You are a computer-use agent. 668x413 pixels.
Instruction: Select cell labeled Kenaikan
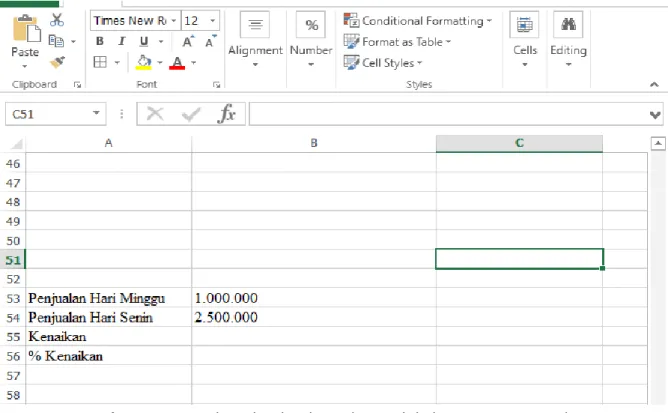(x=109, y=337)
